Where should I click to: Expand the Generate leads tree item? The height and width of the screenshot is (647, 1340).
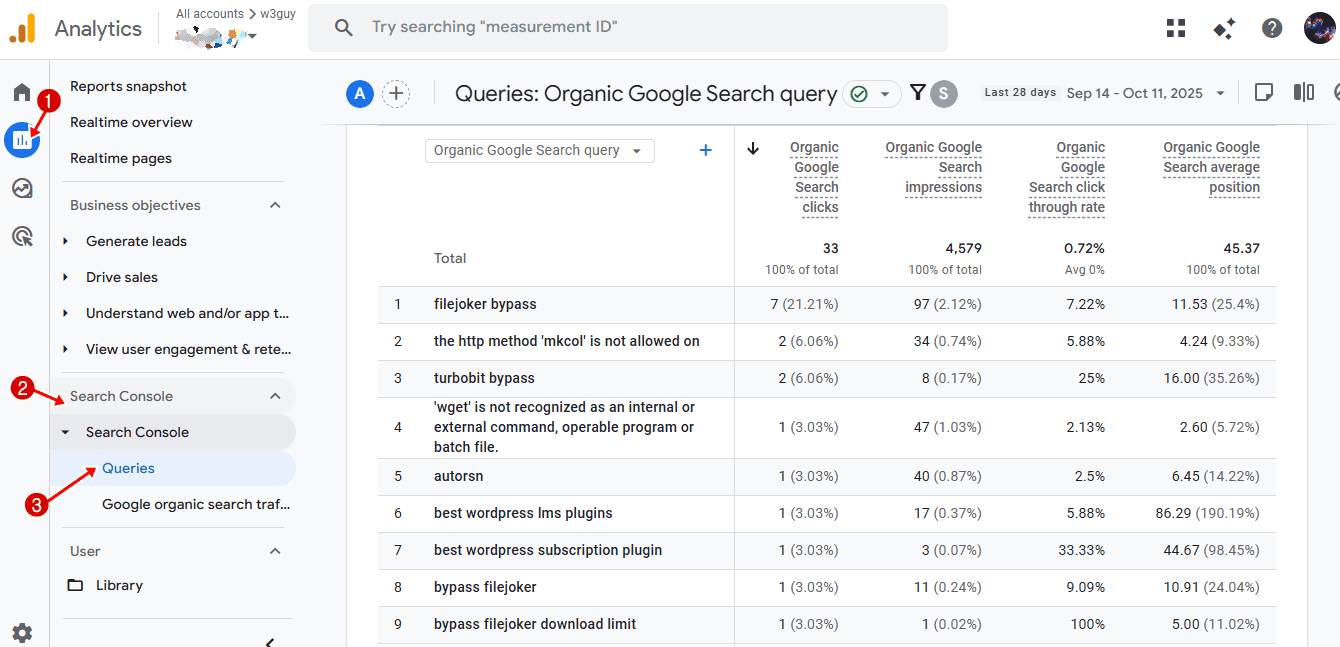tap(66, 241)
